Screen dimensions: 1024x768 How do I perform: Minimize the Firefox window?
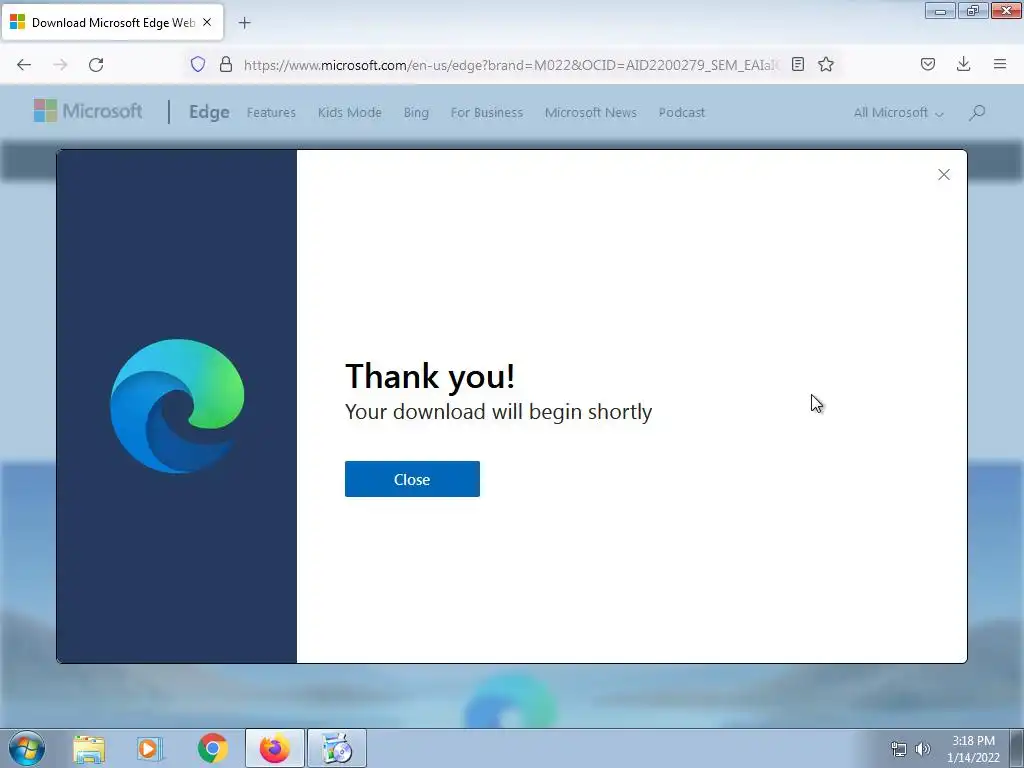tap(940, 11)
